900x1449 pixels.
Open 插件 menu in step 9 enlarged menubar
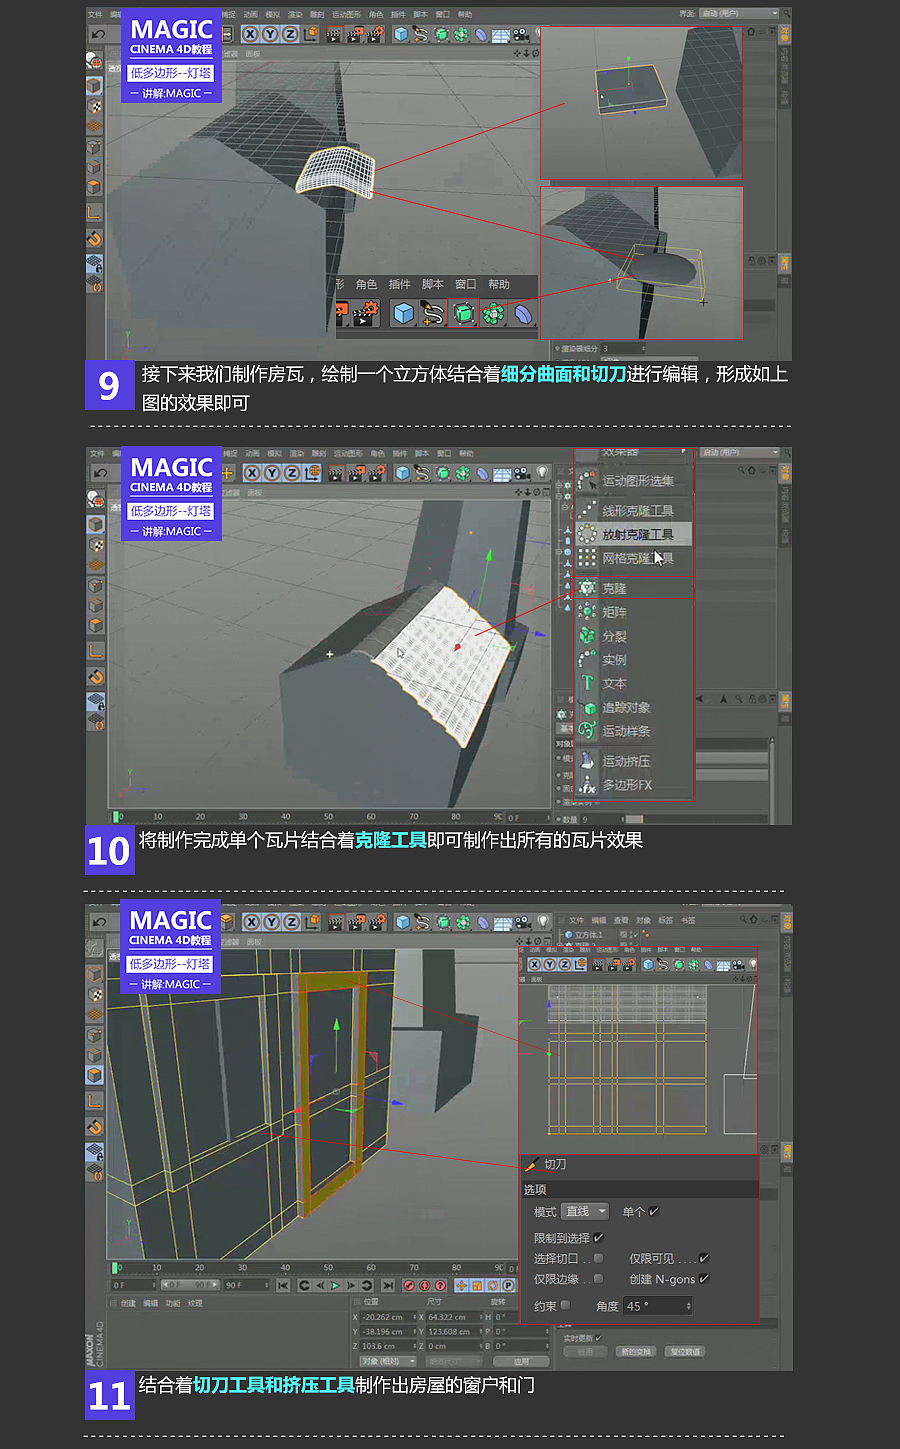coord(399,284)
